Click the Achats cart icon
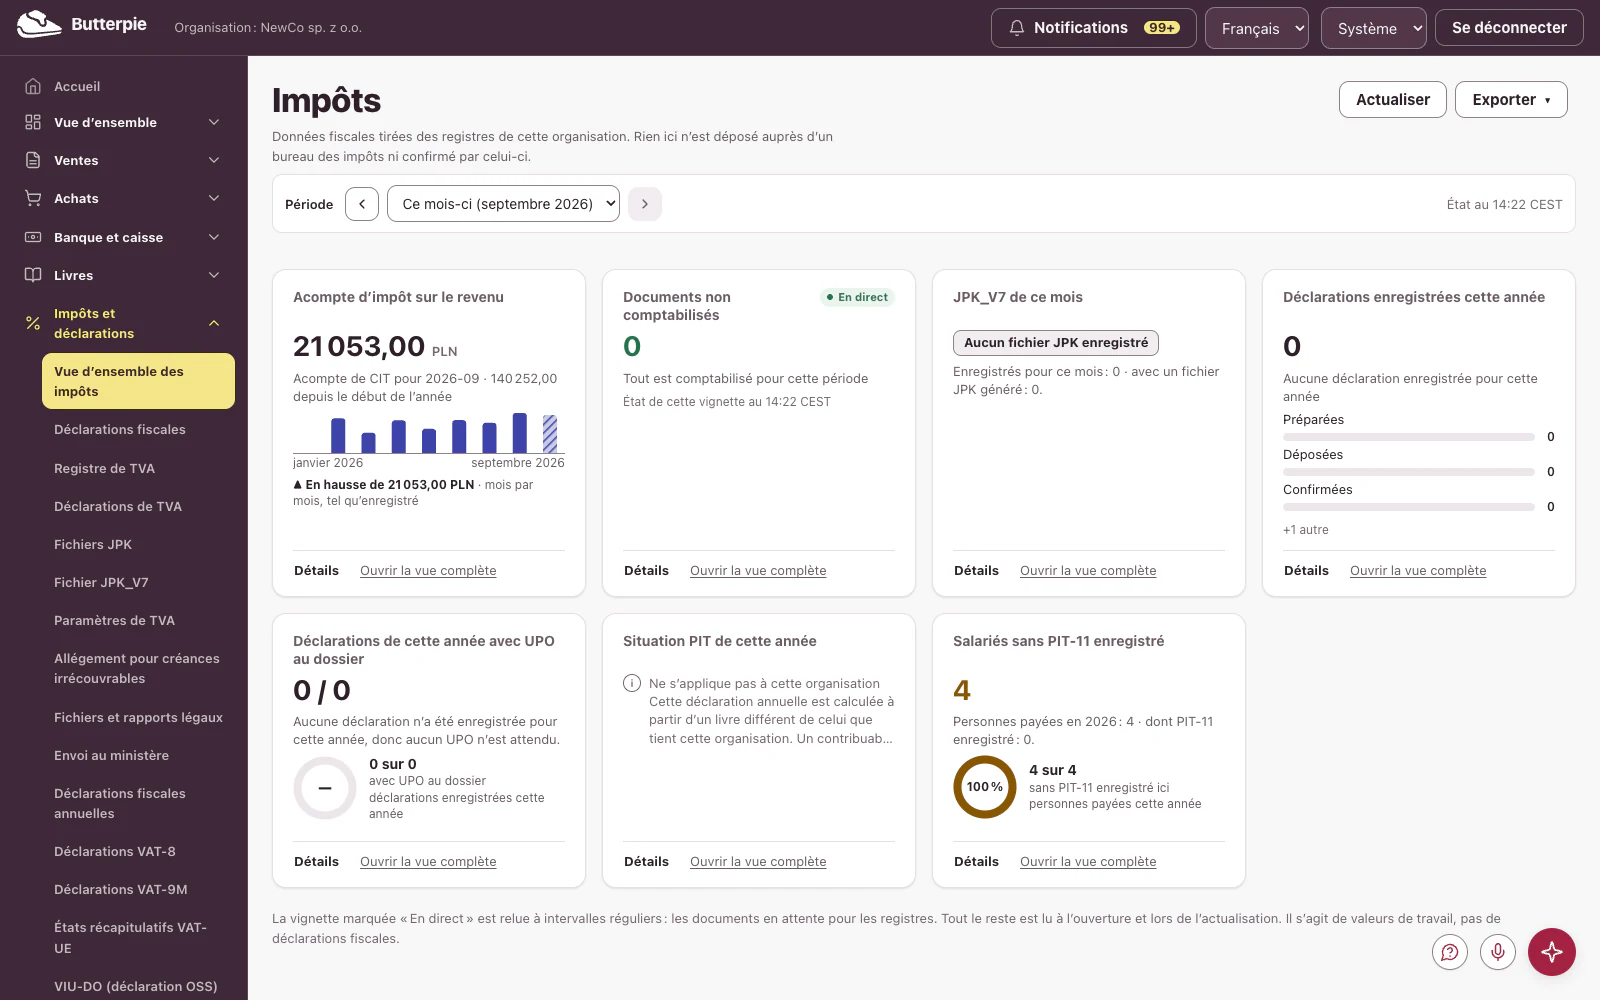Screen dimensions: 1600x1000 [33, 198]
